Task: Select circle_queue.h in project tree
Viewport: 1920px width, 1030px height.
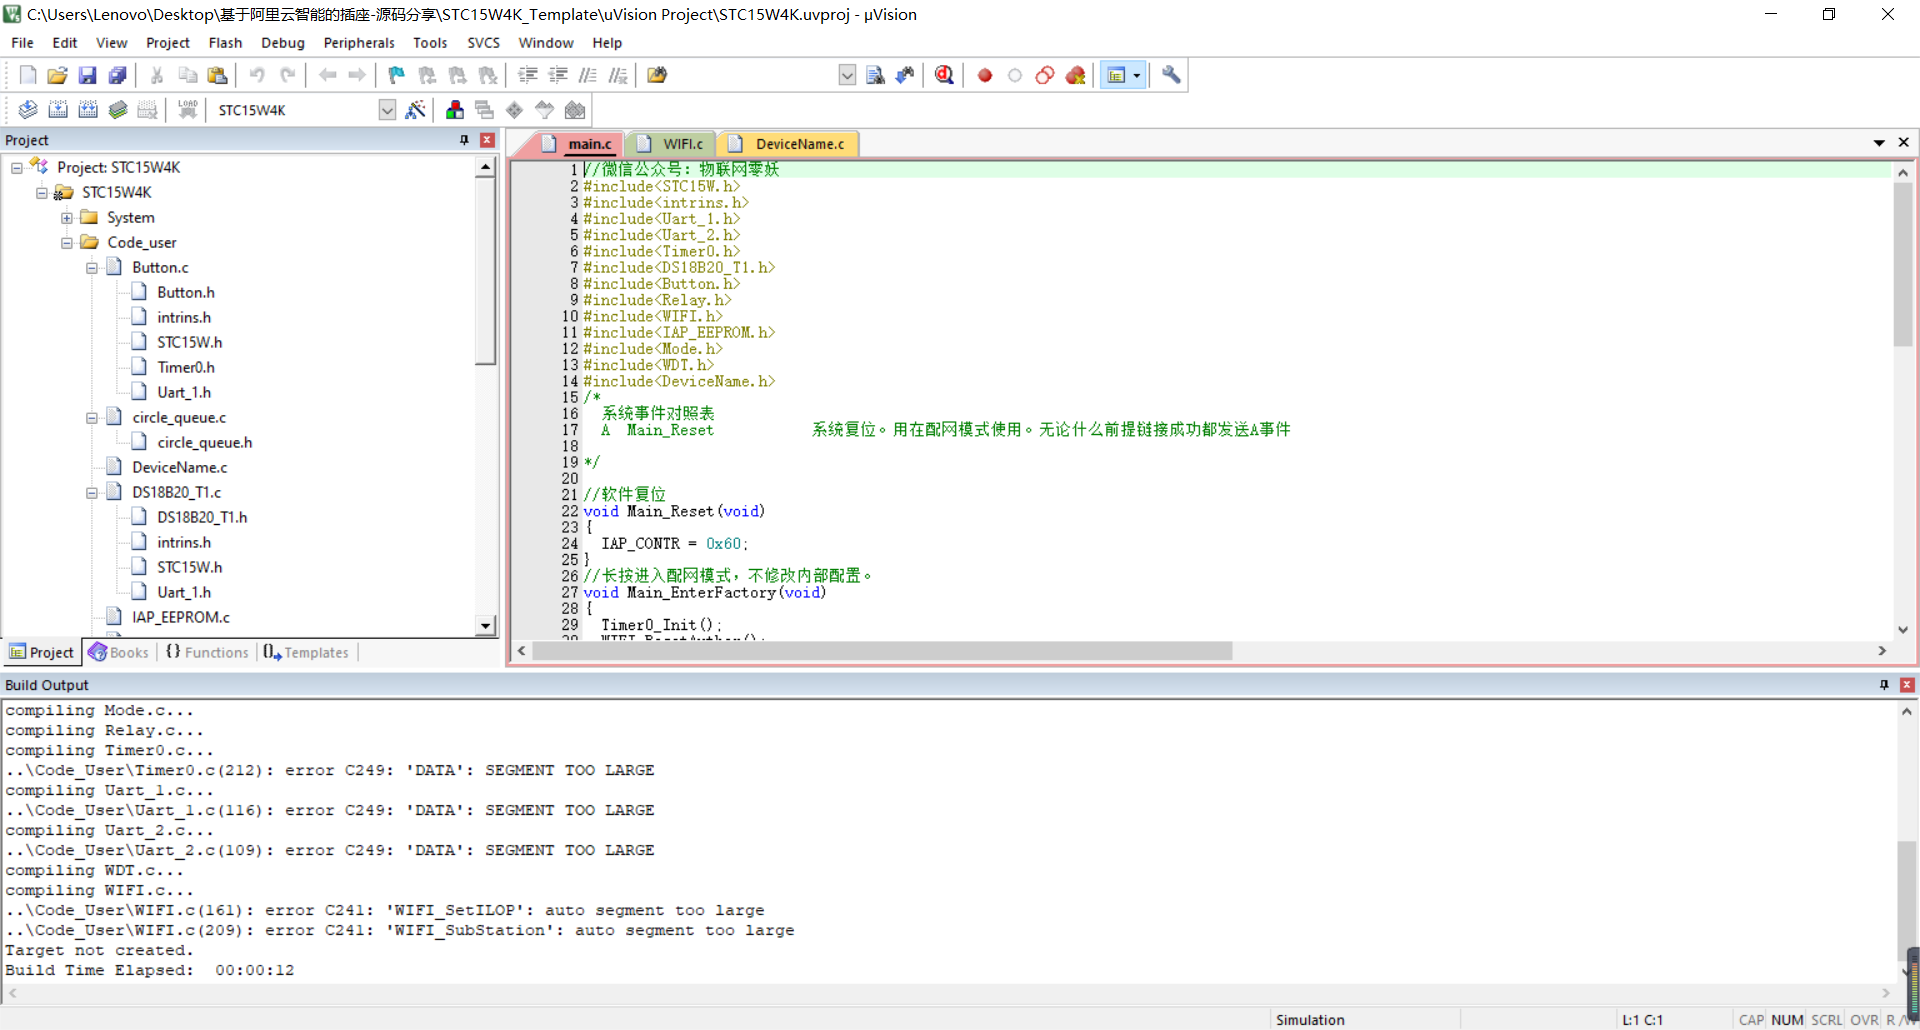Action: pos(204,442)
